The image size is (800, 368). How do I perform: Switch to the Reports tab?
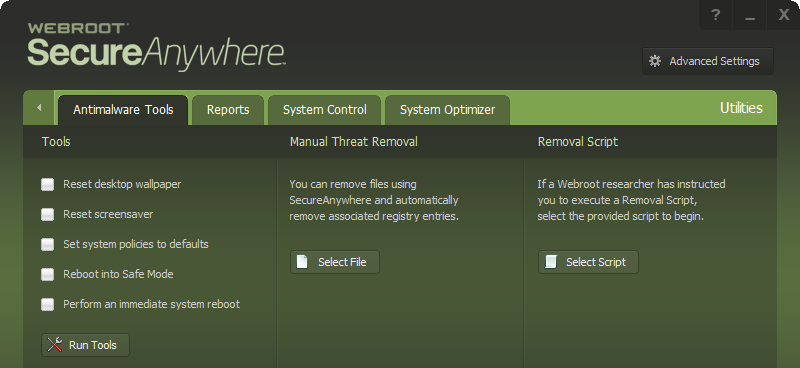pos(228,110)
